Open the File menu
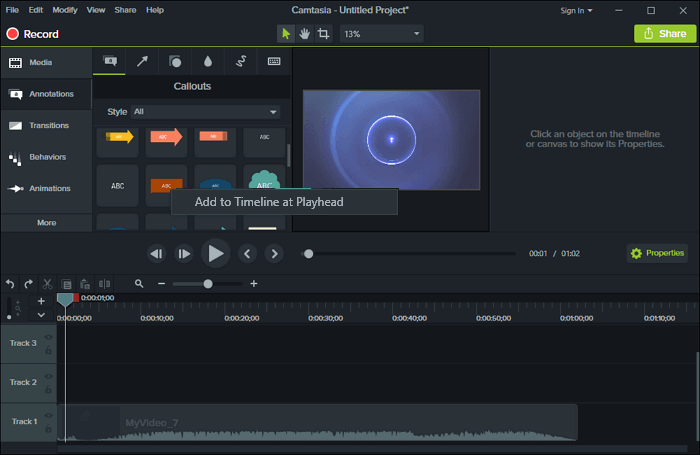The image size is (700, 455). click(12, 10)
